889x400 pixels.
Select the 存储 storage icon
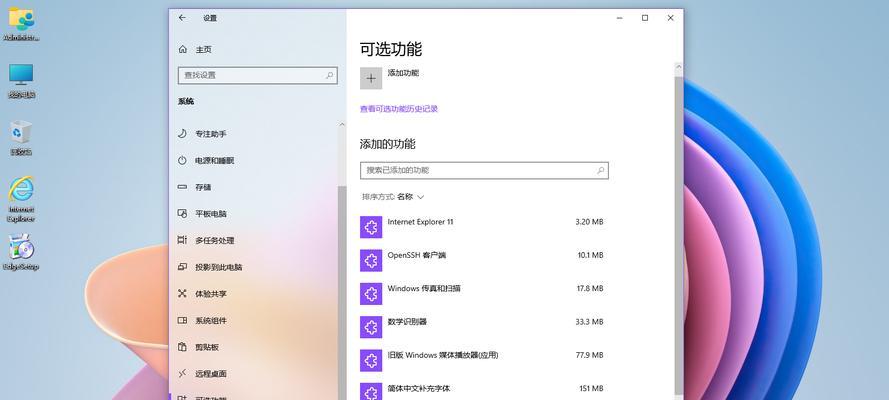(x=182, y=187)
